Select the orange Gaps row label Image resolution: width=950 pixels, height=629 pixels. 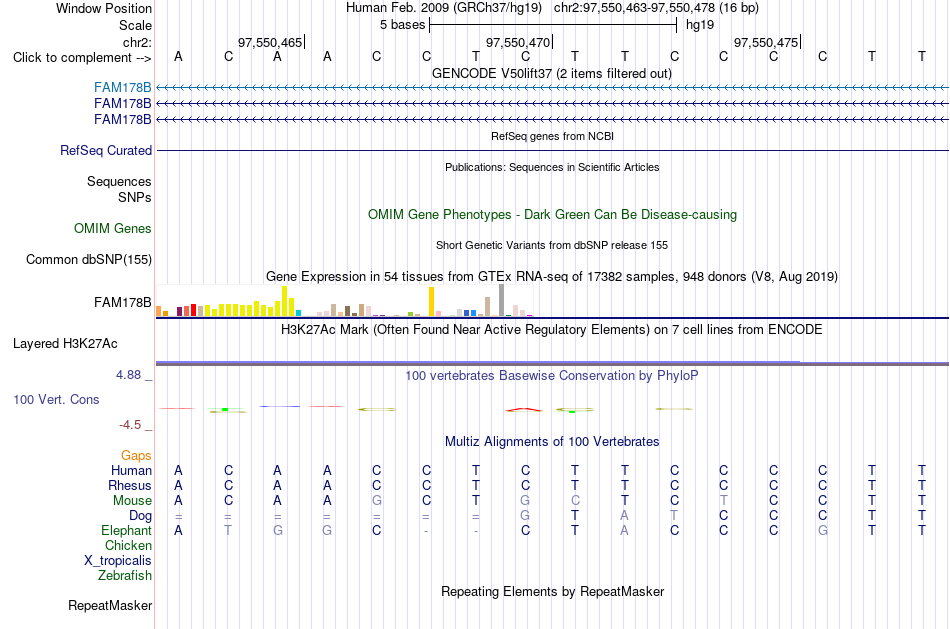(x=136, y=456)
